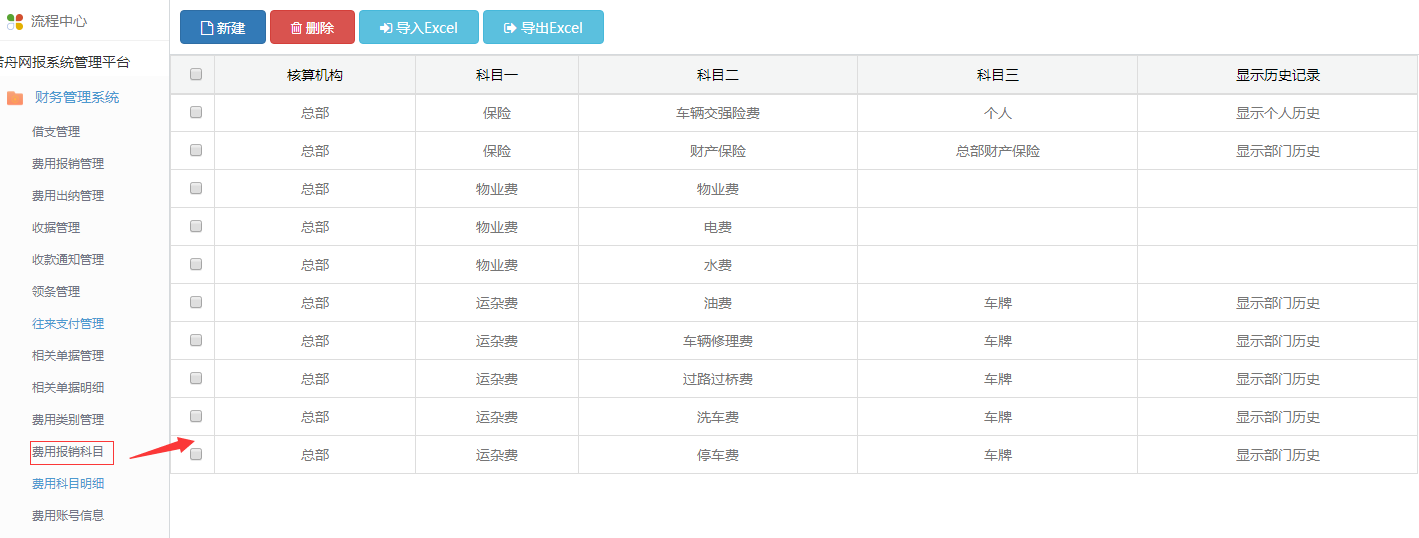Toggle the select-all checkbox in table header
Viewport: 1419px width, 538px height.
[x=196, y=74]
